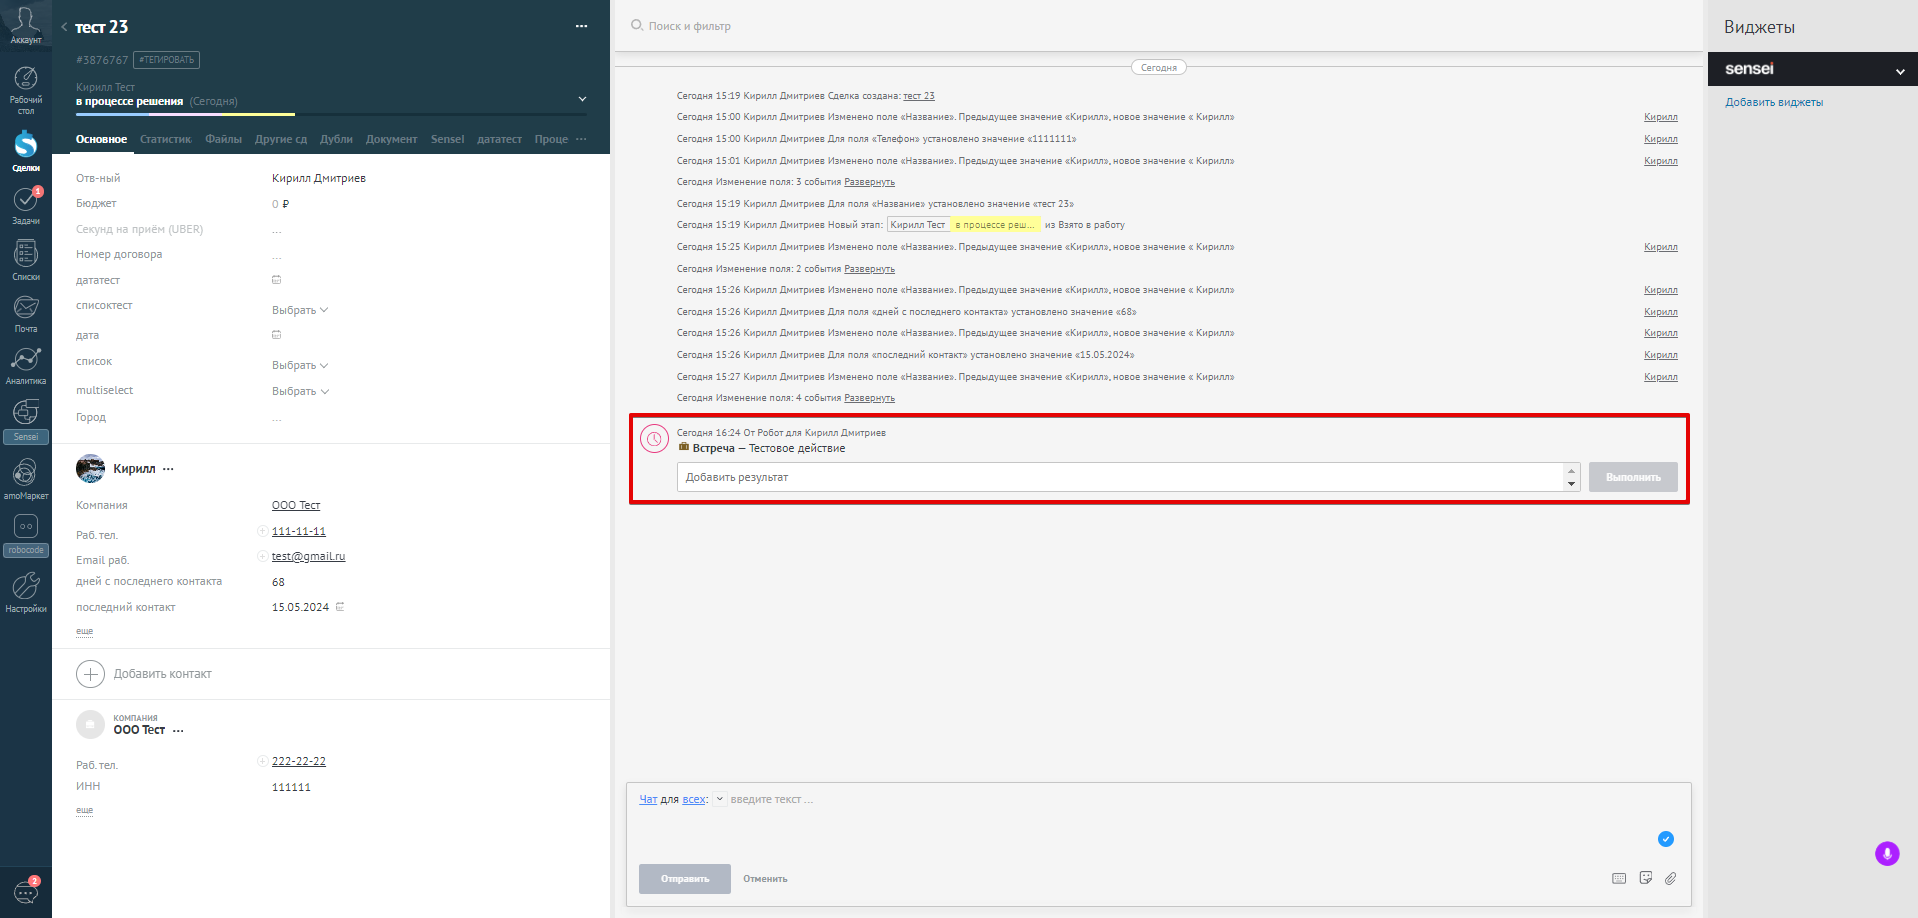
Task: Open Настройки settings
Action: click(x=26, y=592)
